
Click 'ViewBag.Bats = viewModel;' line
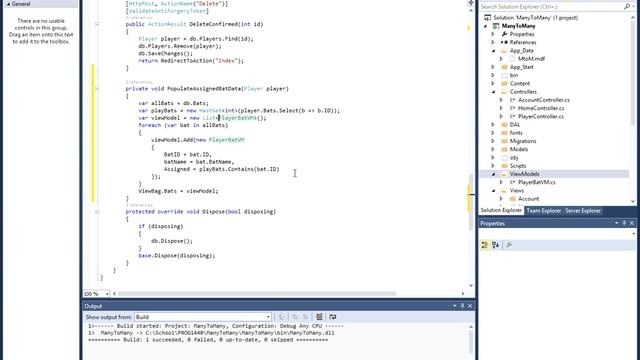(178, 191)
